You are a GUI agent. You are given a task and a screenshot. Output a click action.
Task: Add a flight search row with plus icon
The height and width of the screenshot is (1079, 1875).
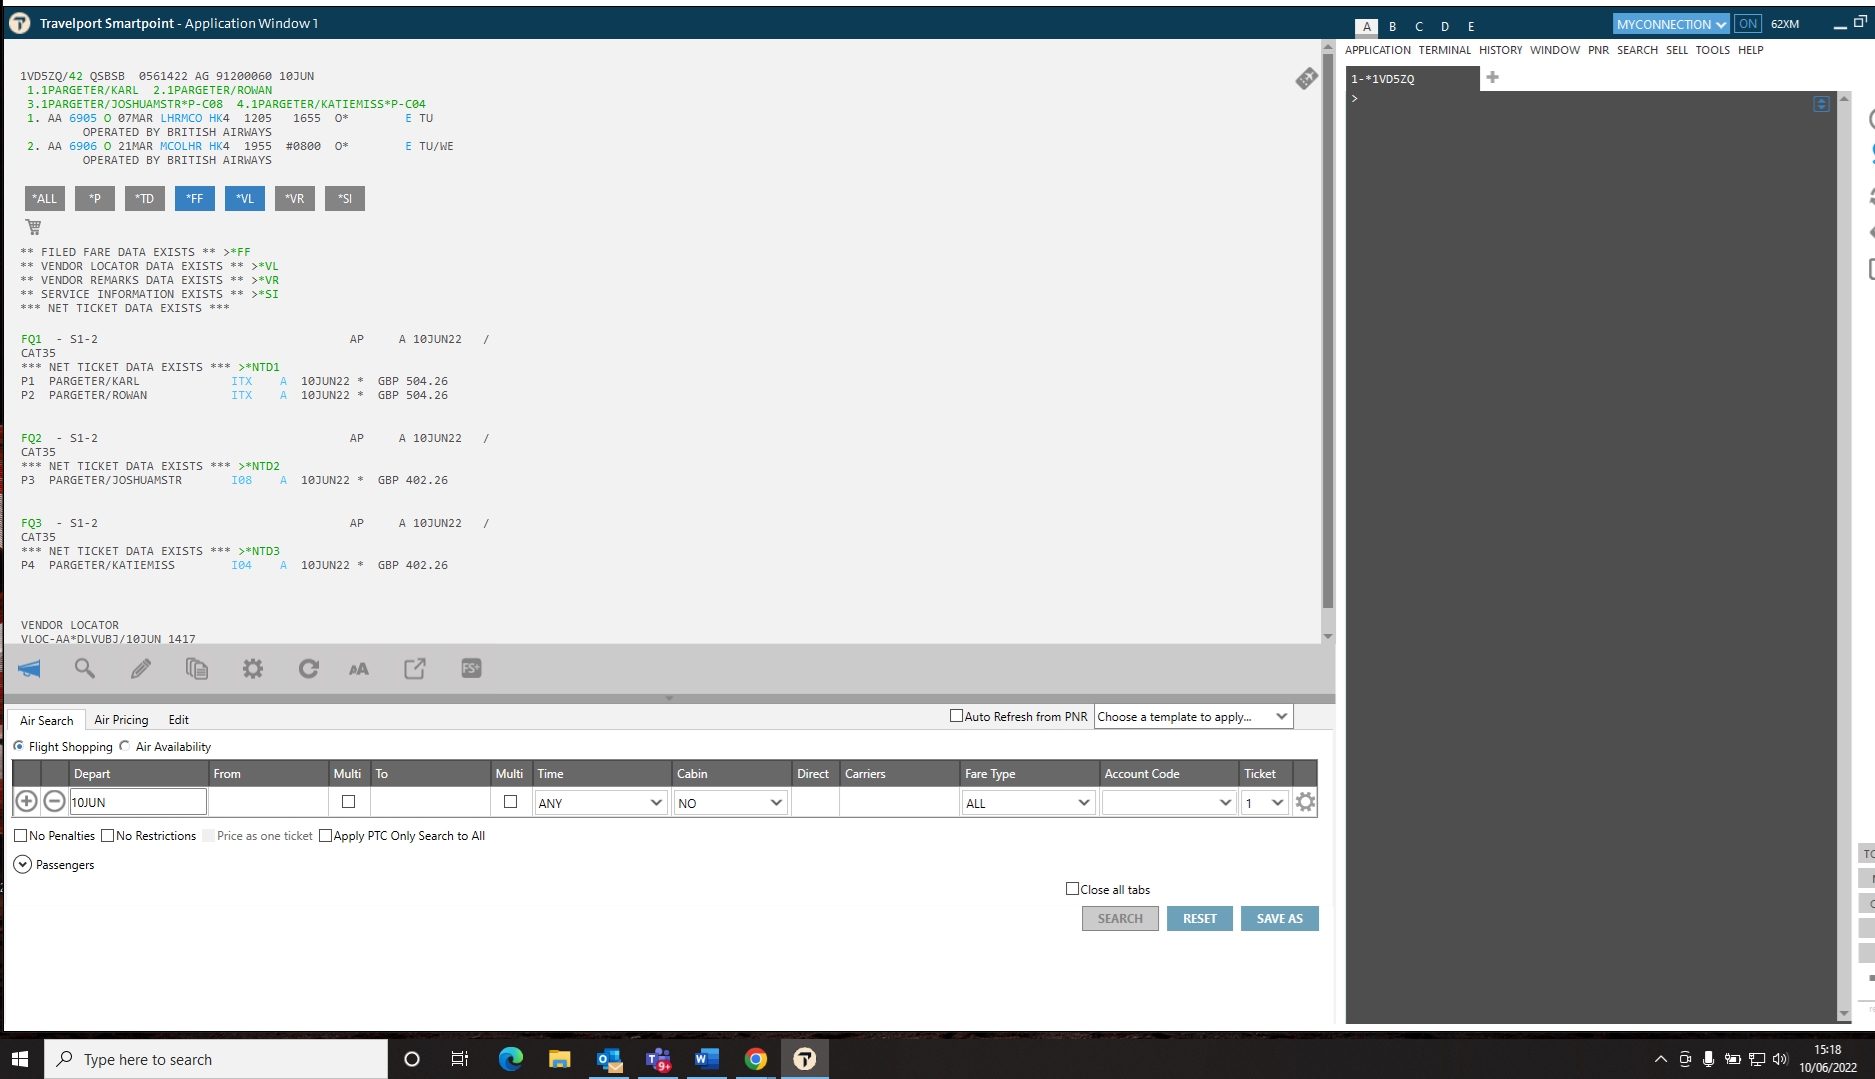coord(27,801)
